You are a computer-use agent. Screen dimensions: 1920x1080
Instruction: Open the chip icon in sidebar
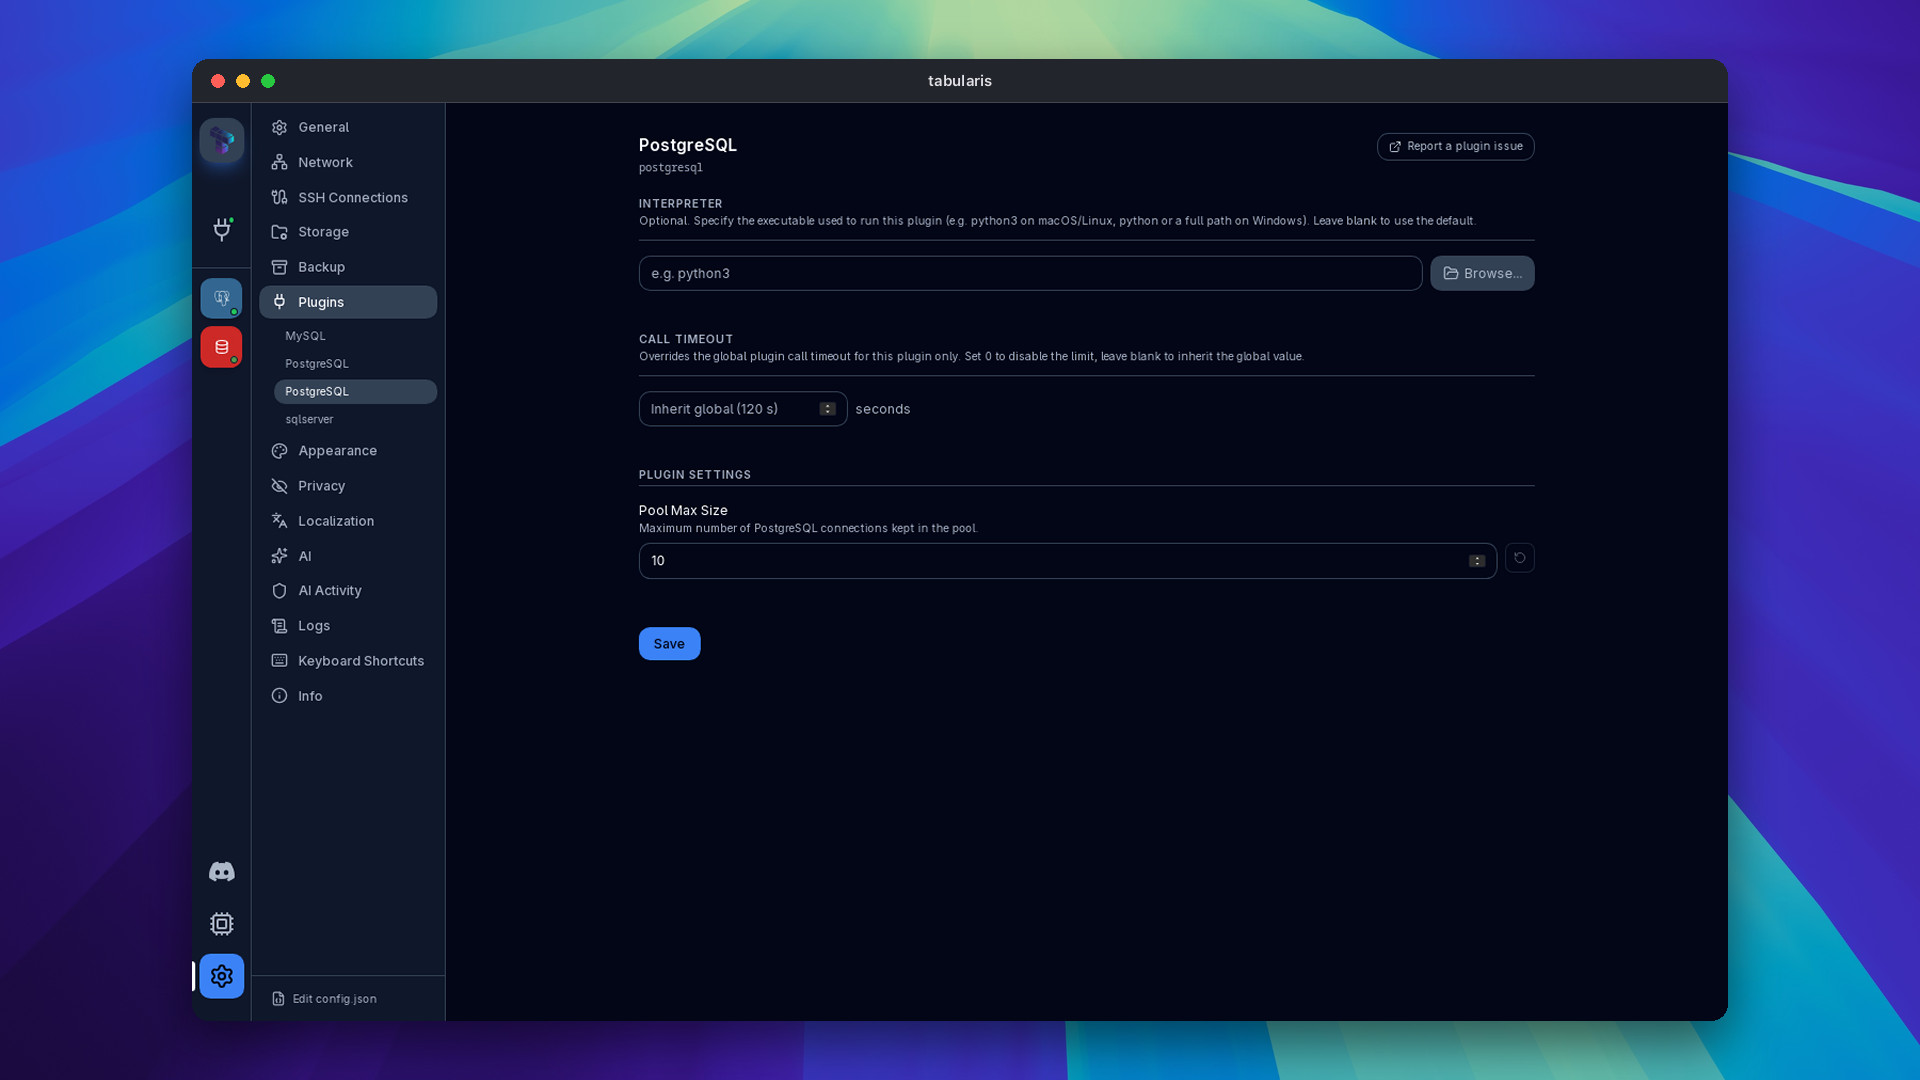(222, 924)
